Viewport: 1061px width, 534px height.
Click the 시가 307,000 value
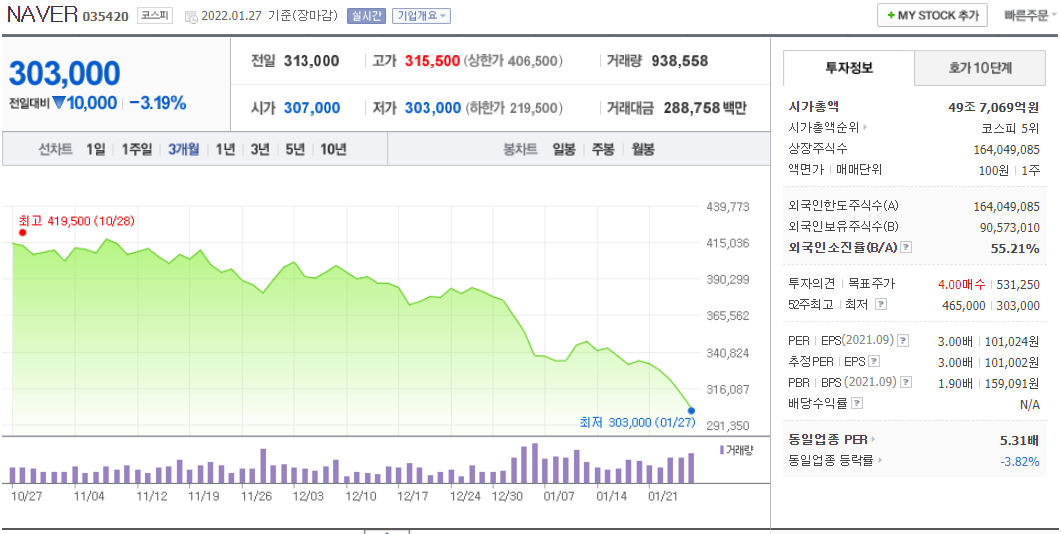click(x=312, y=108)
